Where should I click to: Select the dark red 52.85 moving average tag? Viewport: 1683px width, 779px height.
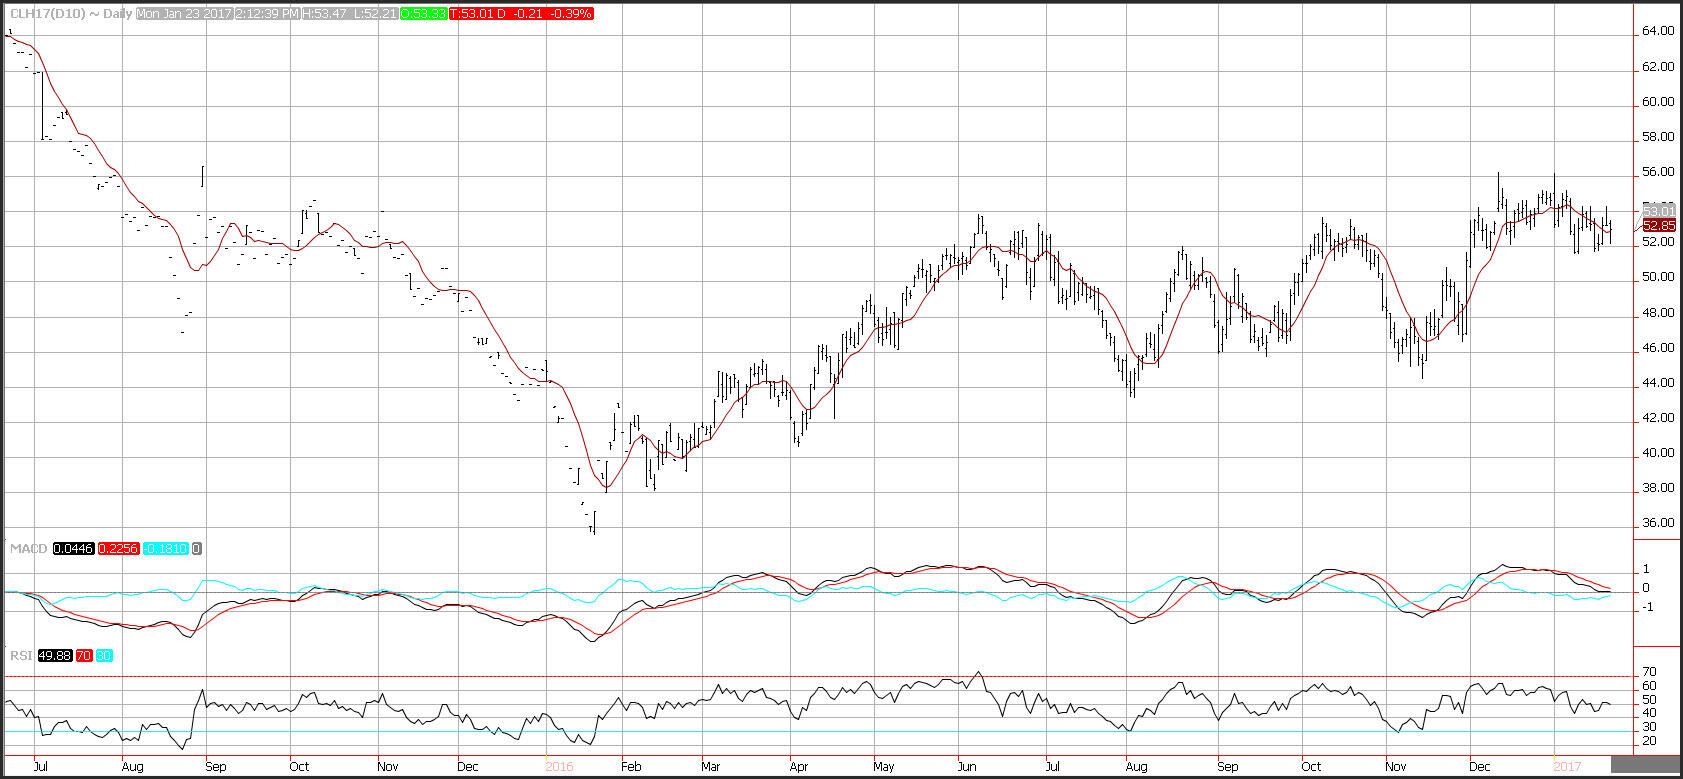(x=1659, y=226)
